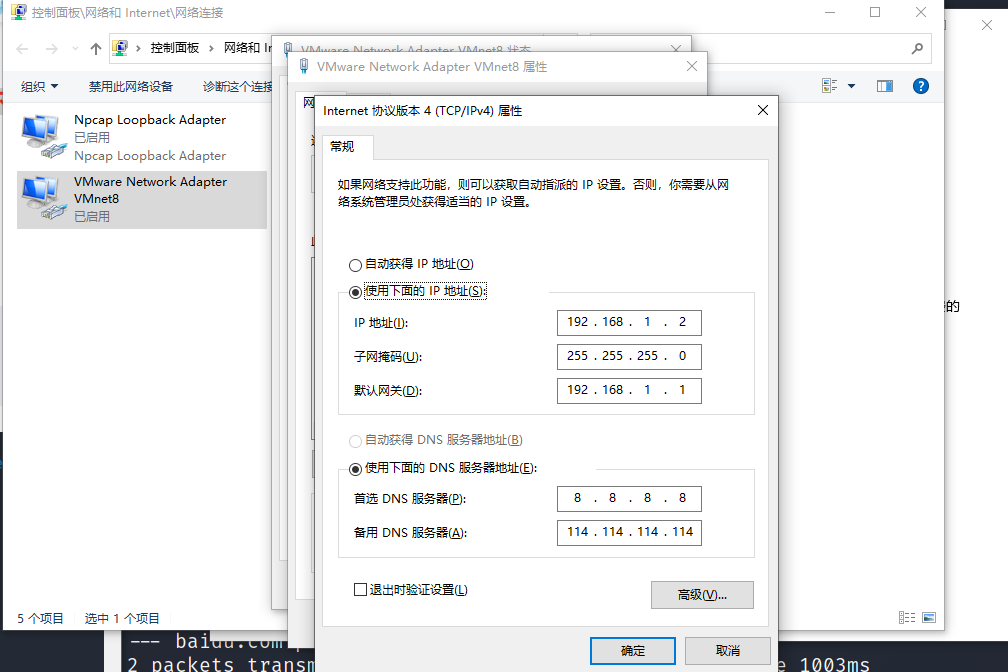Click the 网络和 Internet breadcrumb
The width and height of the screenshot is (1008, 672).
(247, 48)
